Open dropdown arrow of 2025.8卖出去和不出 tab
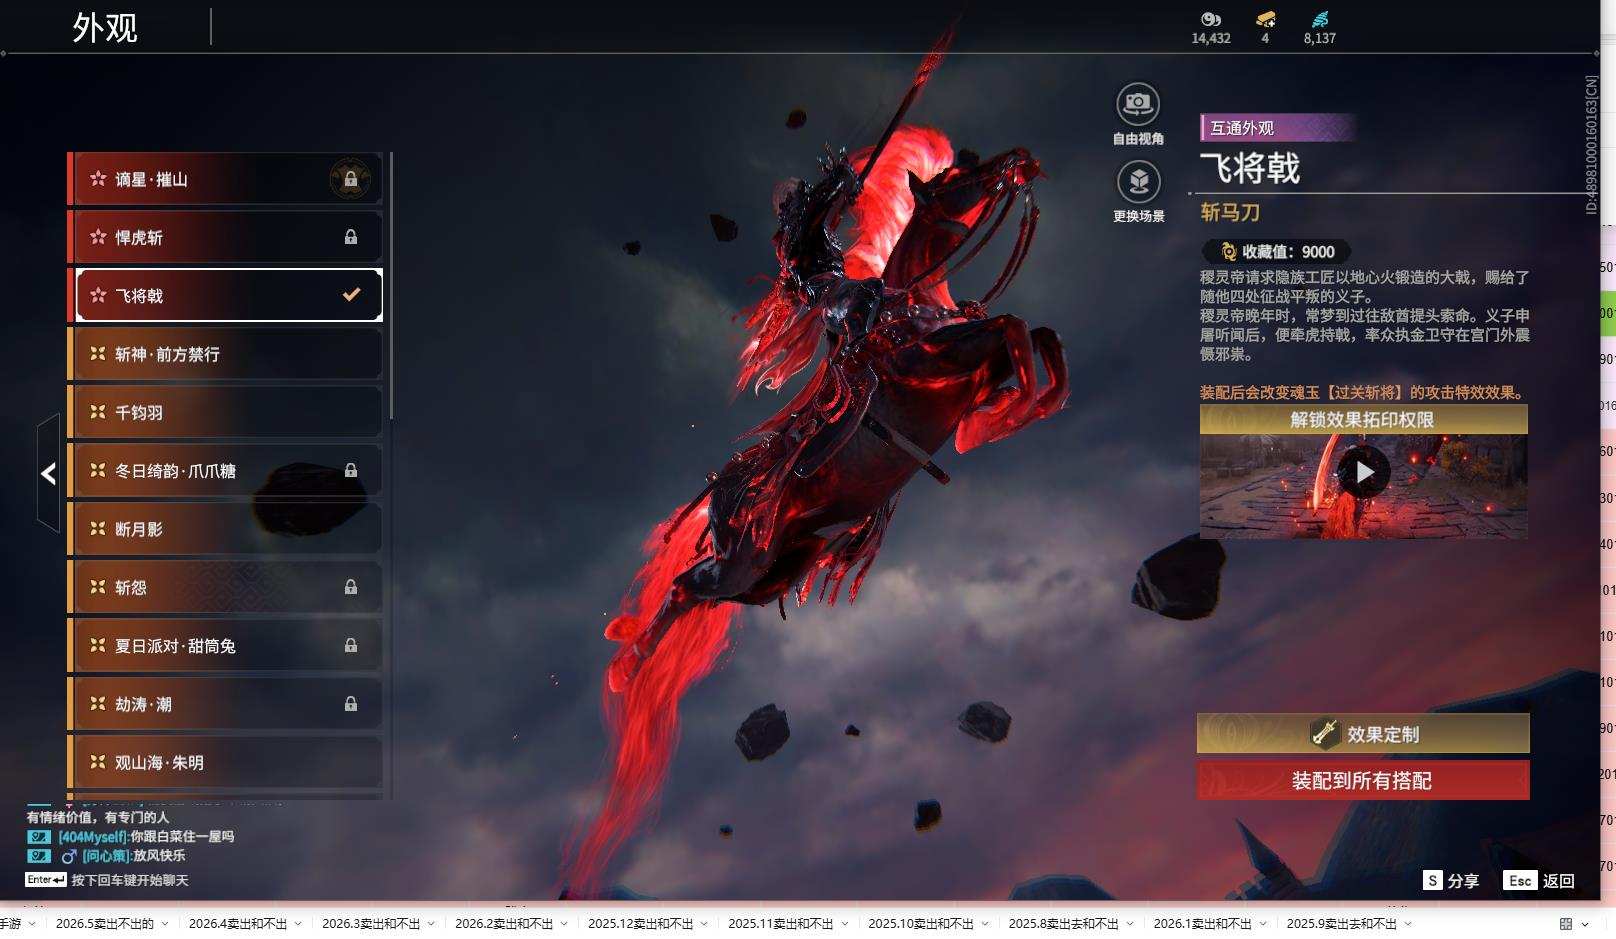 pyautogui.click(x=1130, y=924)
